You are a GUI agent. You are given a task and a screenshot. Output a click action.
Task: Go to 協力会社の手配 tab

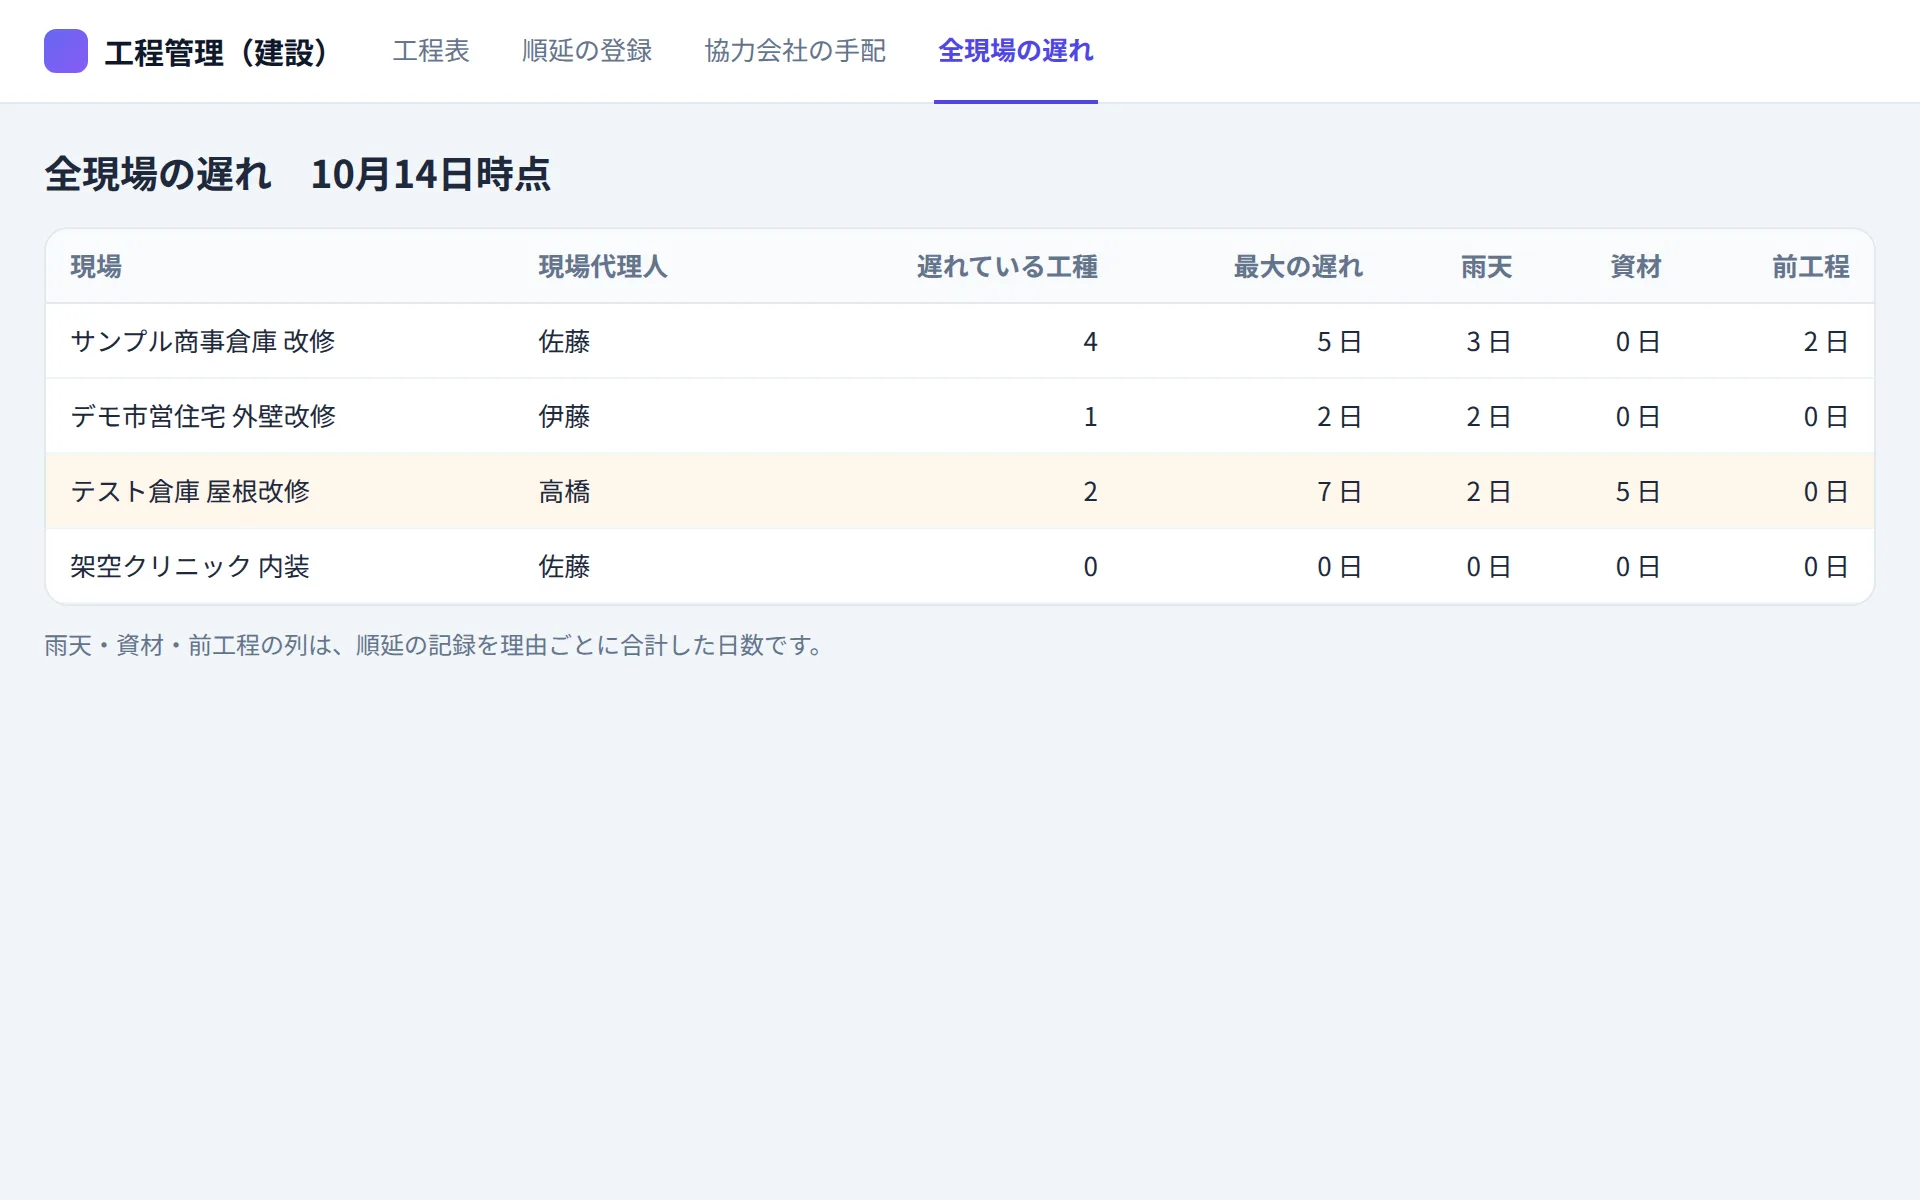coord(795,51)
